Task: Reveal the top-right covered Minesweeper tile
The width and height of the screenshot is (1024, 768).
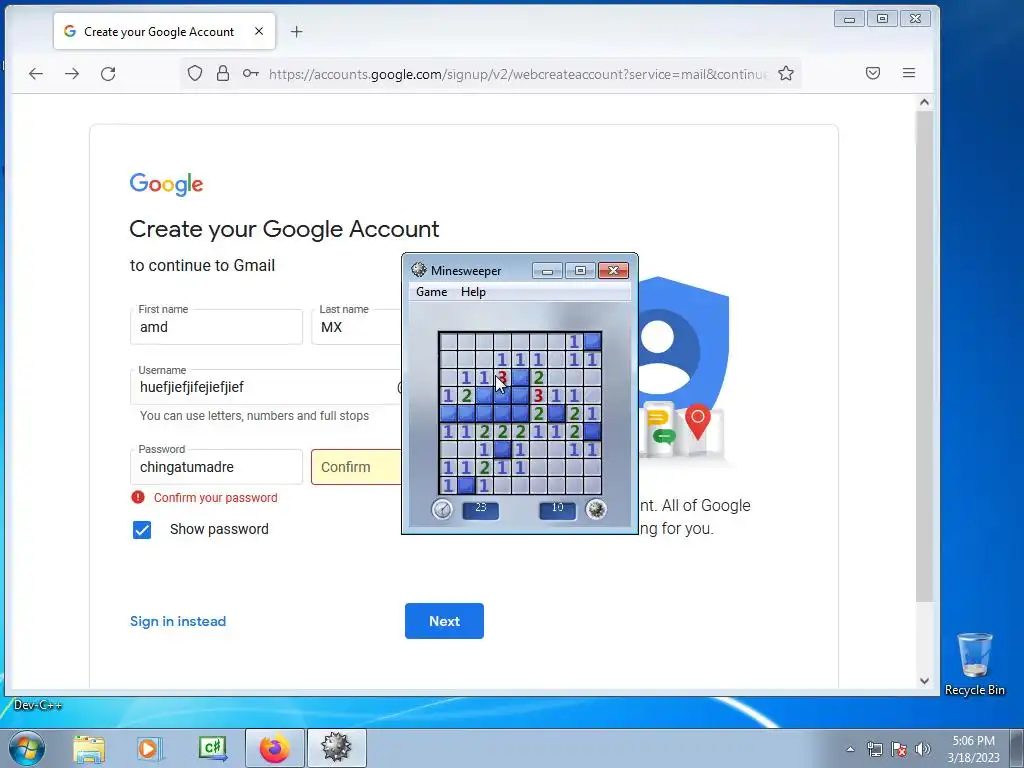Action: click(592, 341)
